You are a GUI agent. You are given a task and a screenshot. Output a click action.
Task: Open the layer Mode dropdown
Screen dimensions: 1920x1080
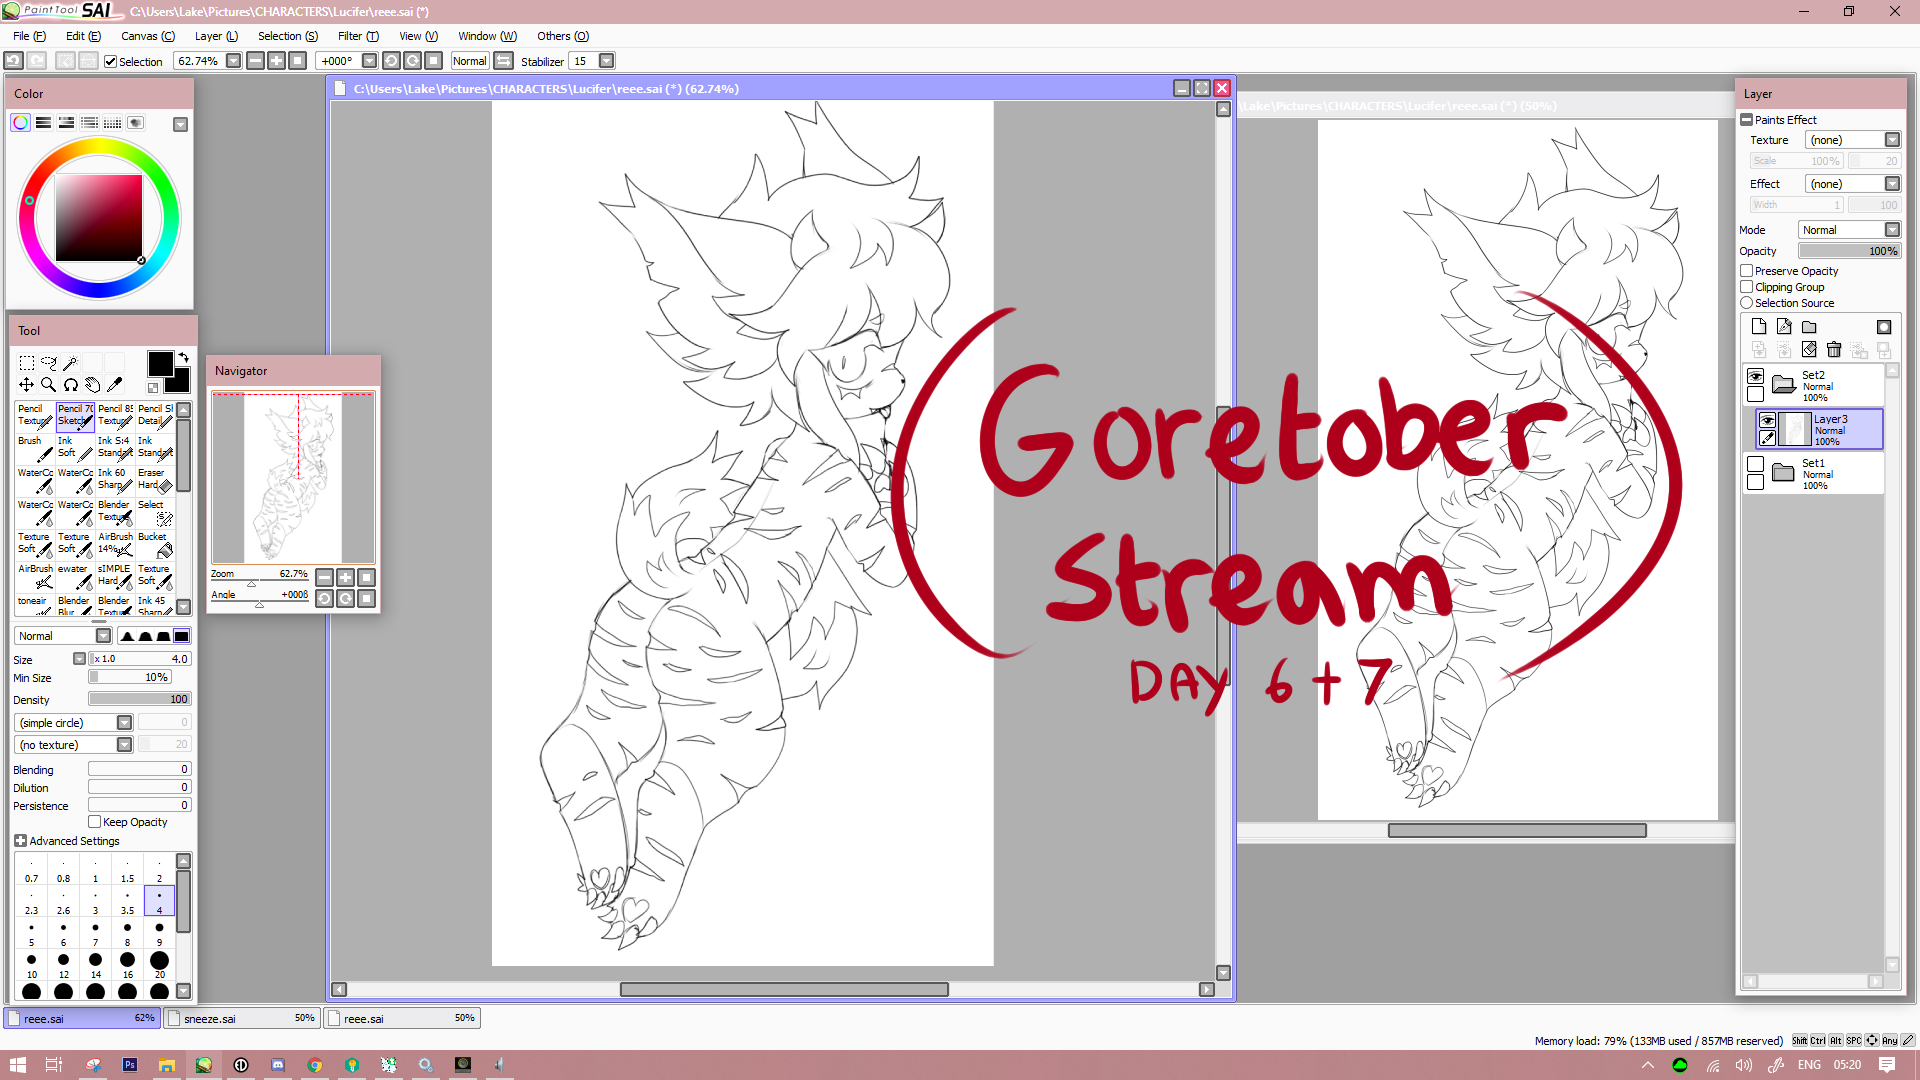[1892, 230]
